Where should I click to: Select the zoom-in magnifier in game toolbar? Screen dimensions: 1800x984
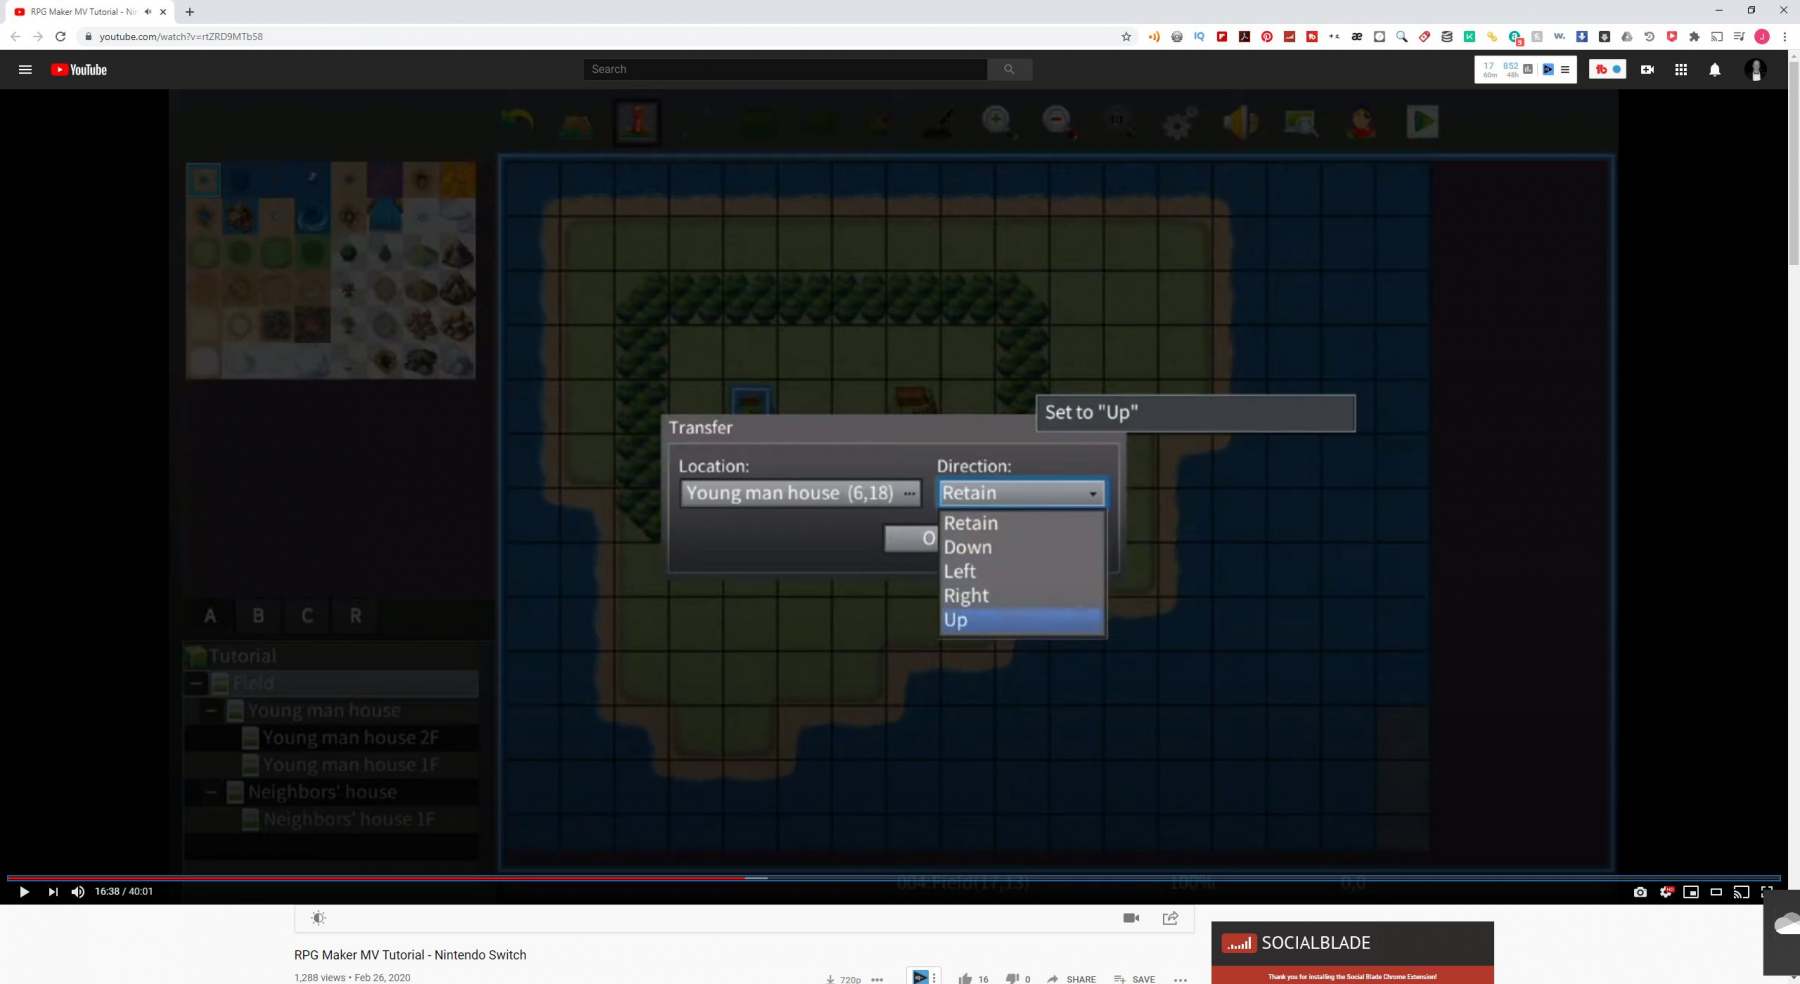pos(997,122)
